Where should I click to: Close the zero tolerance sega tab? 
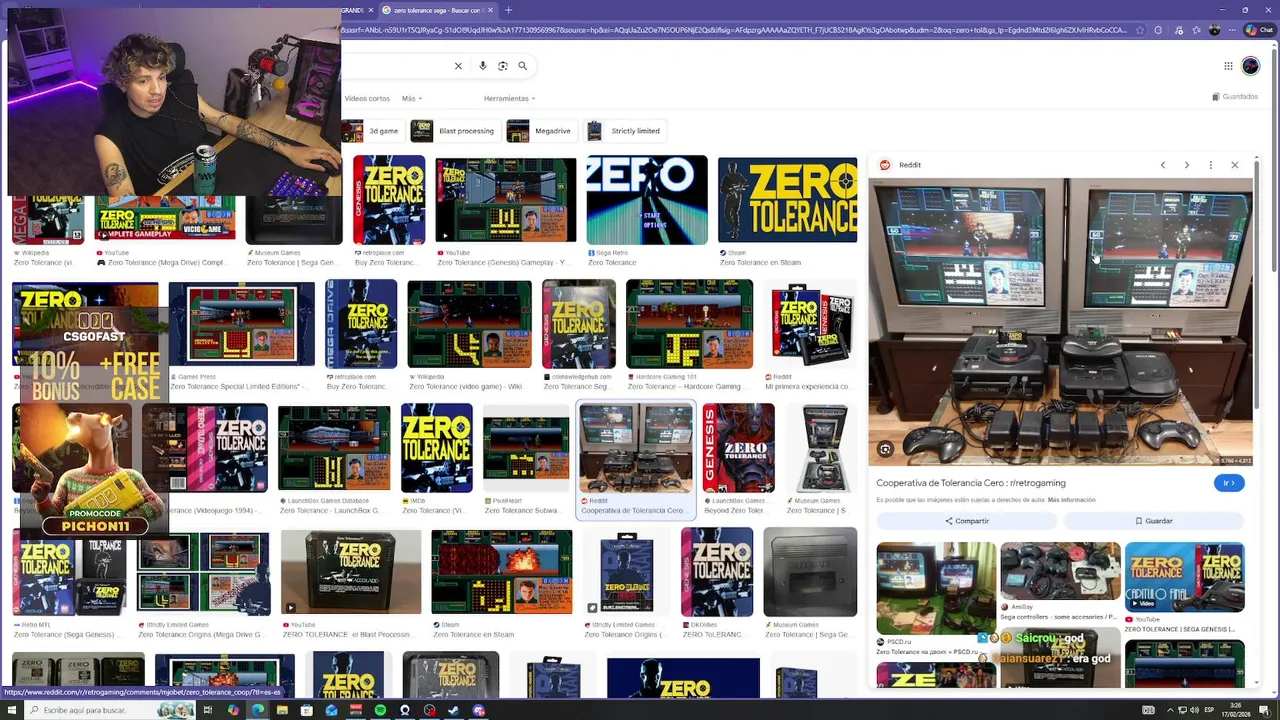(490, 10)
